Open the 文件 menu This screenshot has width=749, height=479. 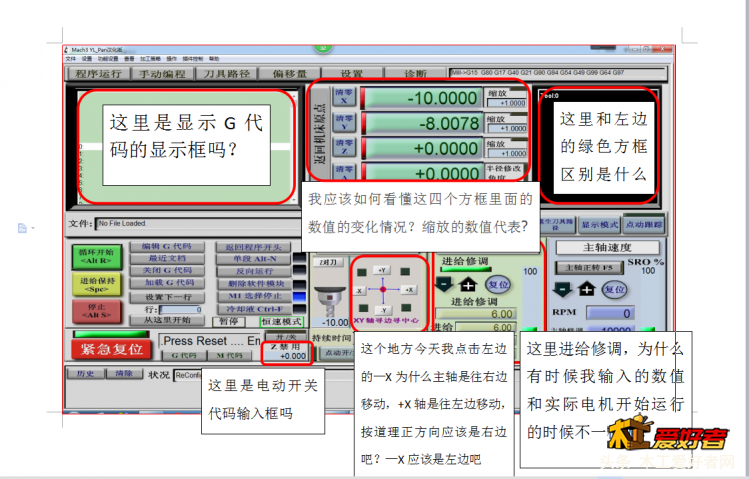(x=71, y=59)
